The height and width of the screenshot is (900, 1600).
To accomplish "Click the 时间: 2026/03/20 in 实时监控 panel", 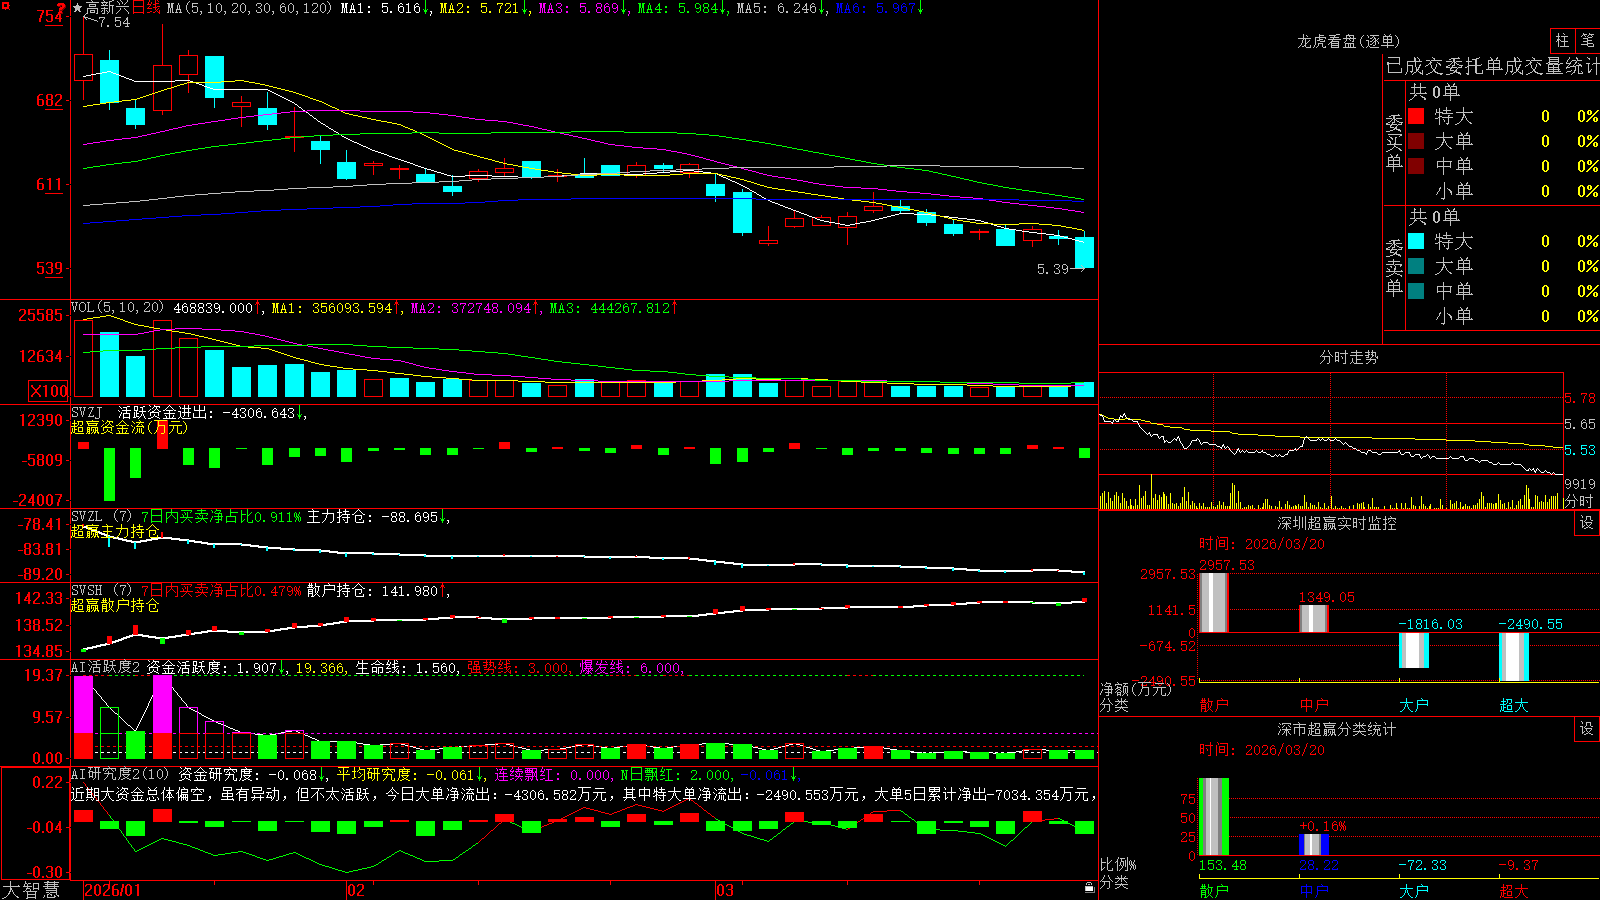I will coord(1262,544).
